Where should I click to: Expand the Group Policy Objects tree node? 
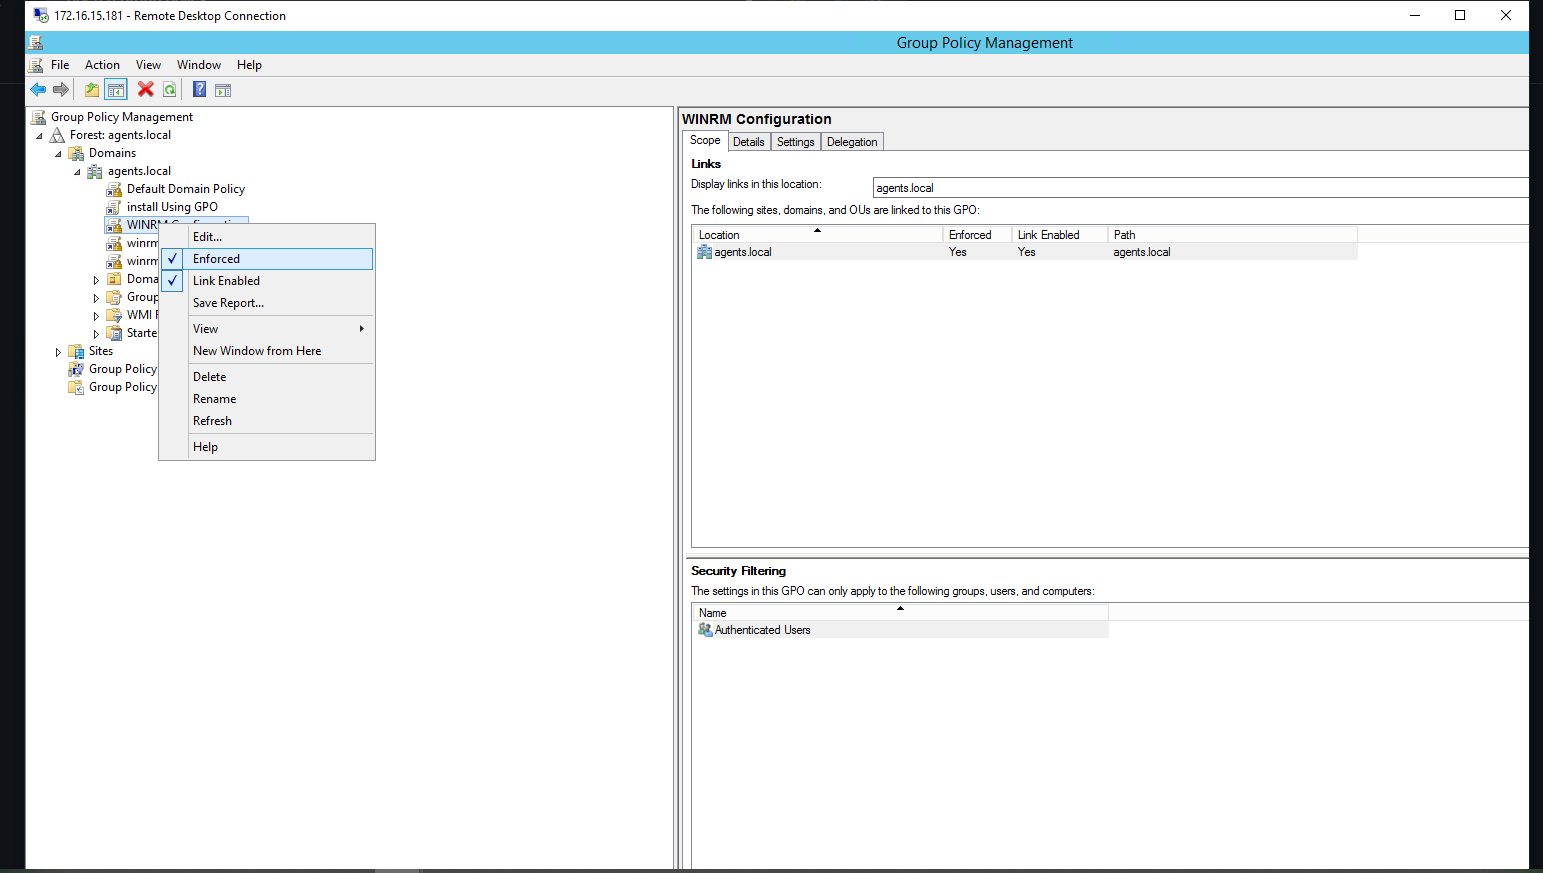(96, 298)
